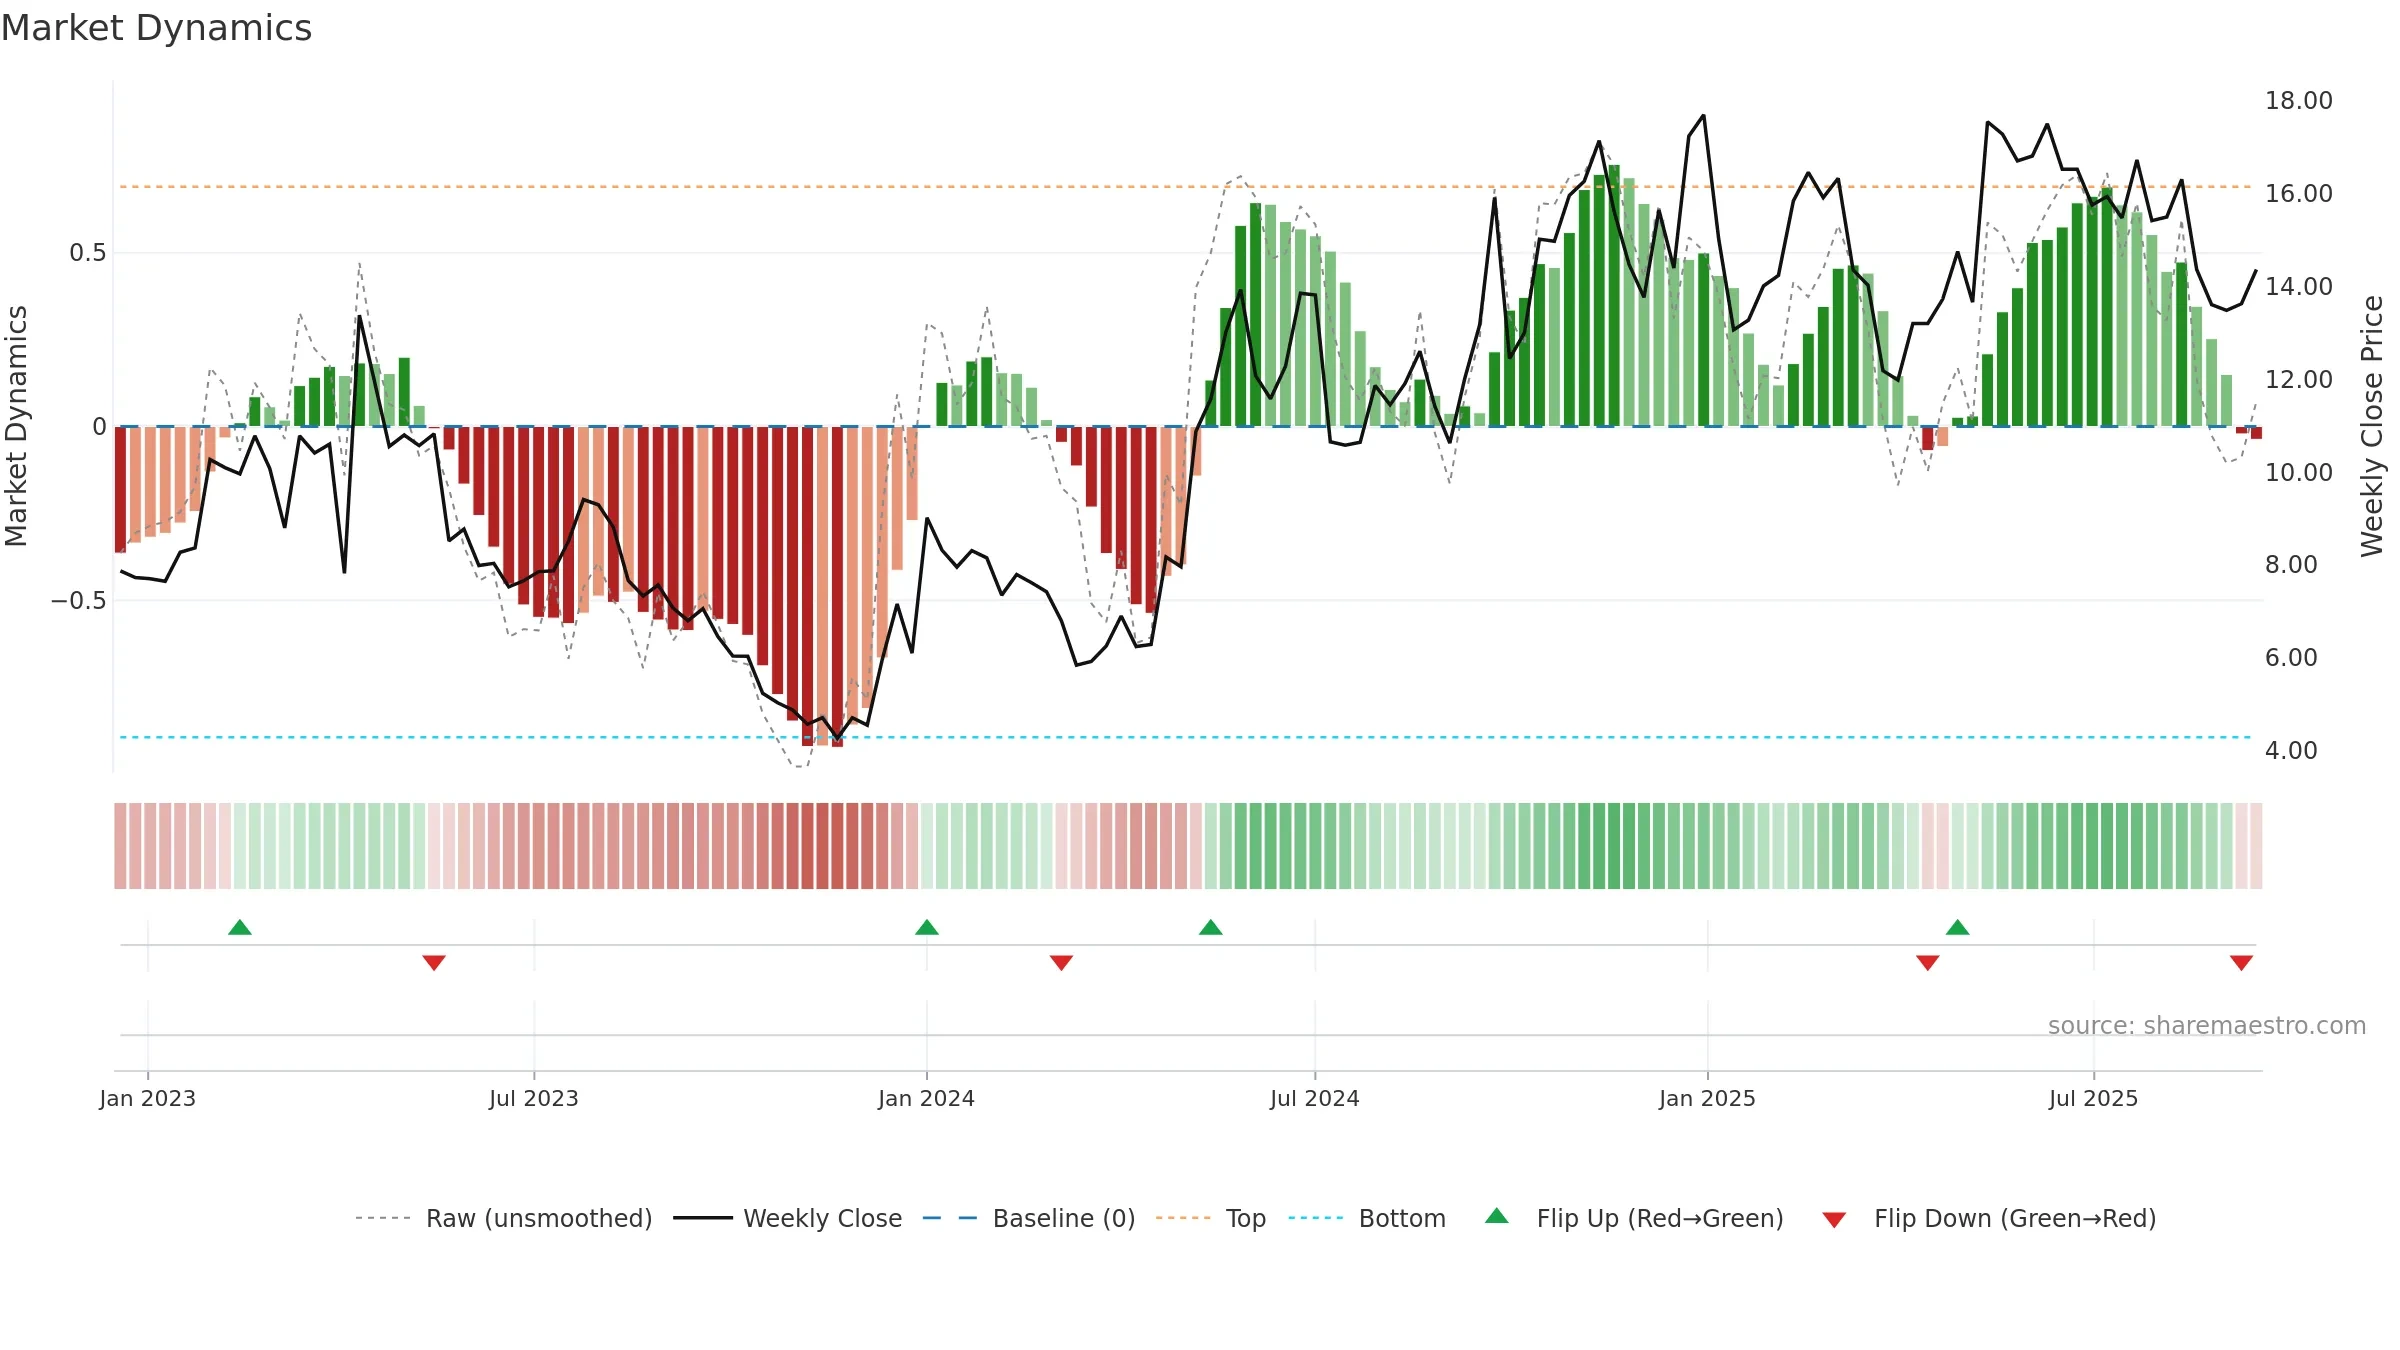Click the −0.5 left axis tick label
Screen dimensions: 2400x1350
point(79,600)
